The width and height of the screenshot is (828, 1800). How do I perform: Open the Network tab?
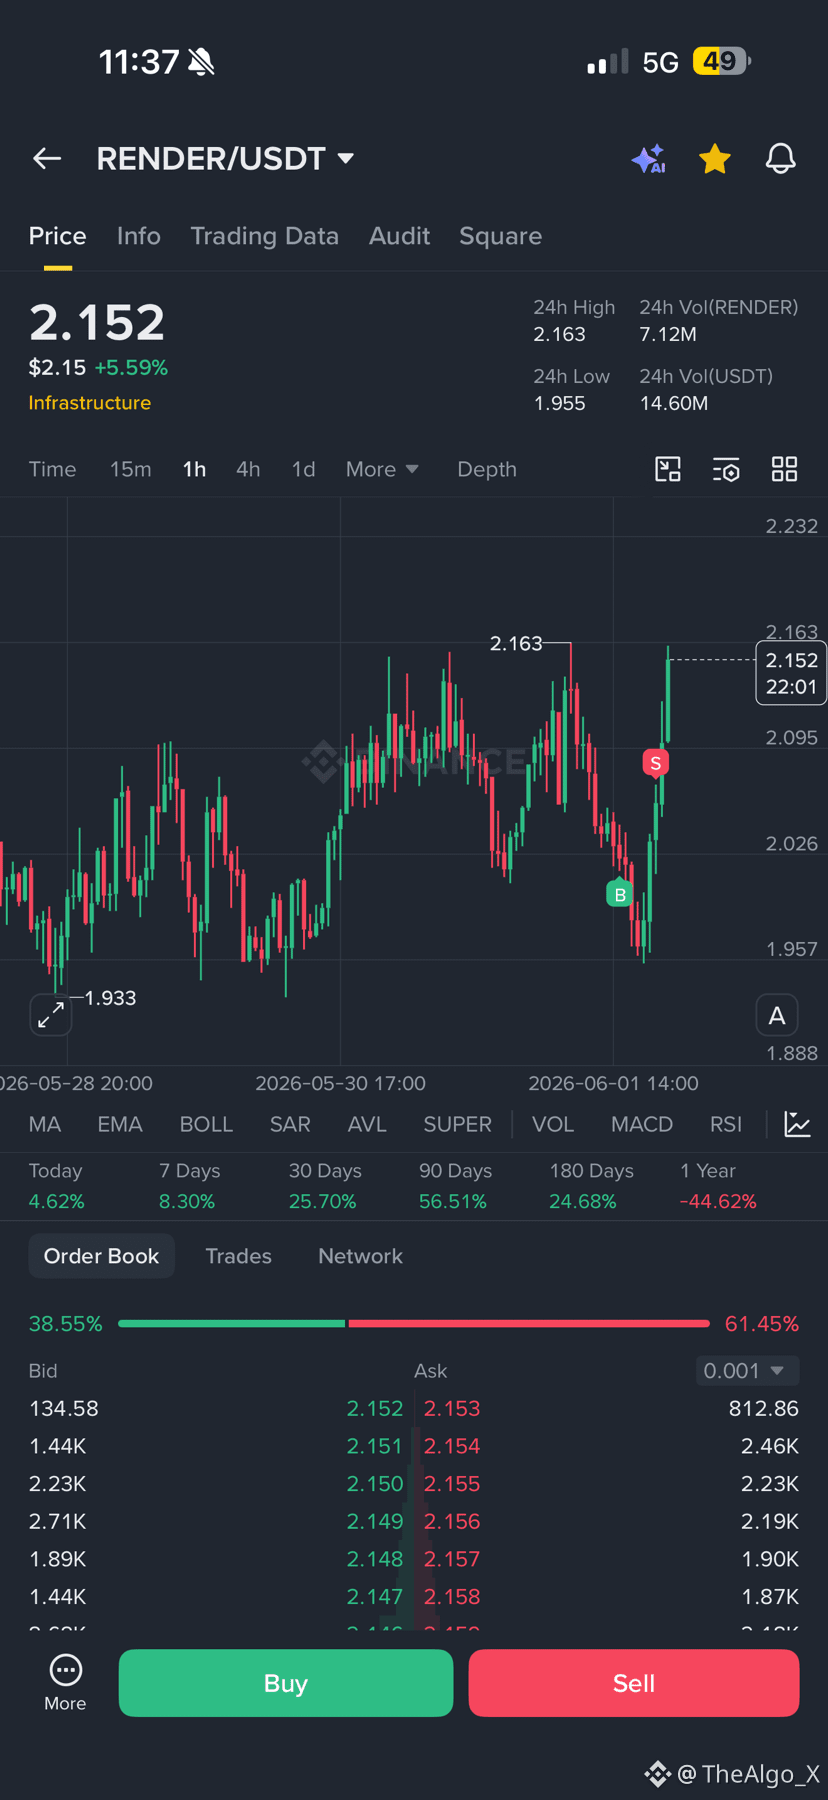(360, 1256)
